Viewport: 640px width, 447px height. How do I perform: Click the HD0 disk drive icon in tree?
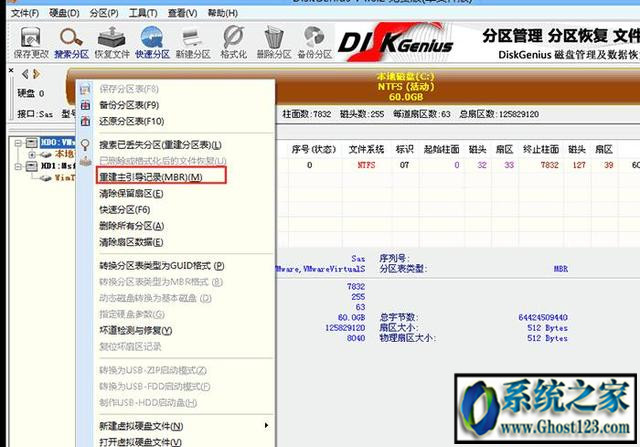point(32,142)
